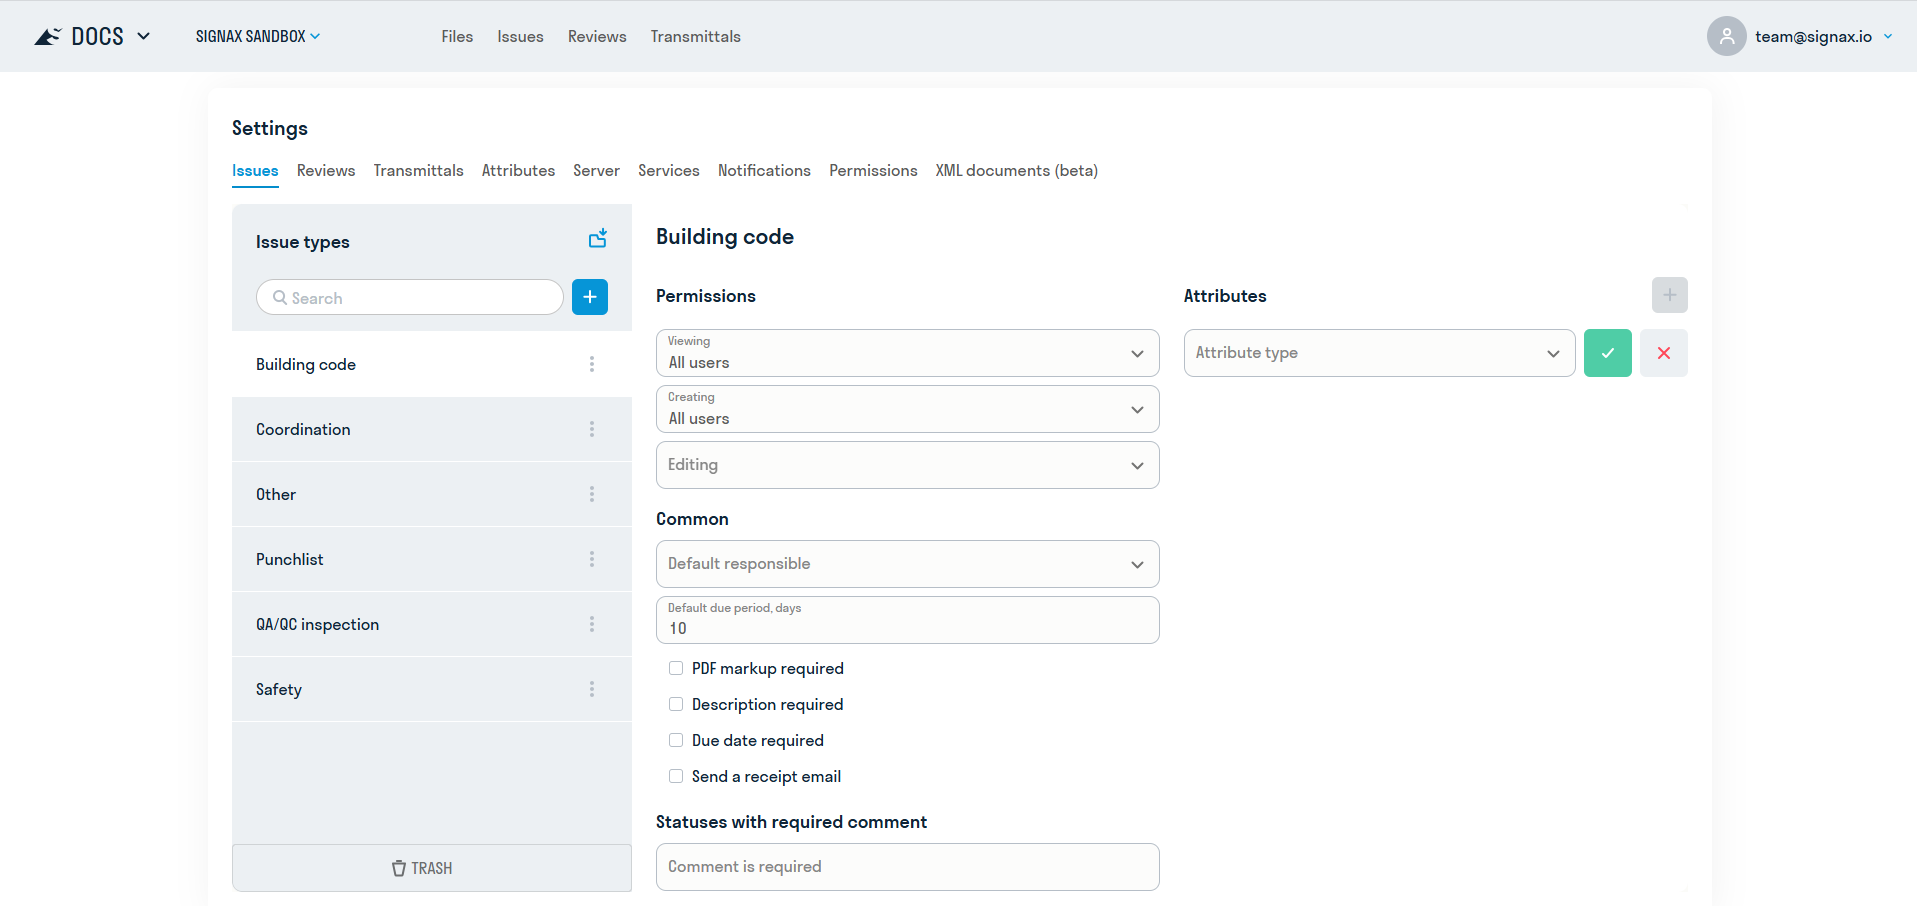This screenshot has width=1917, height=906.
Task: Switch to the Reviews settings tab
Action: click(x=326, y=171)
